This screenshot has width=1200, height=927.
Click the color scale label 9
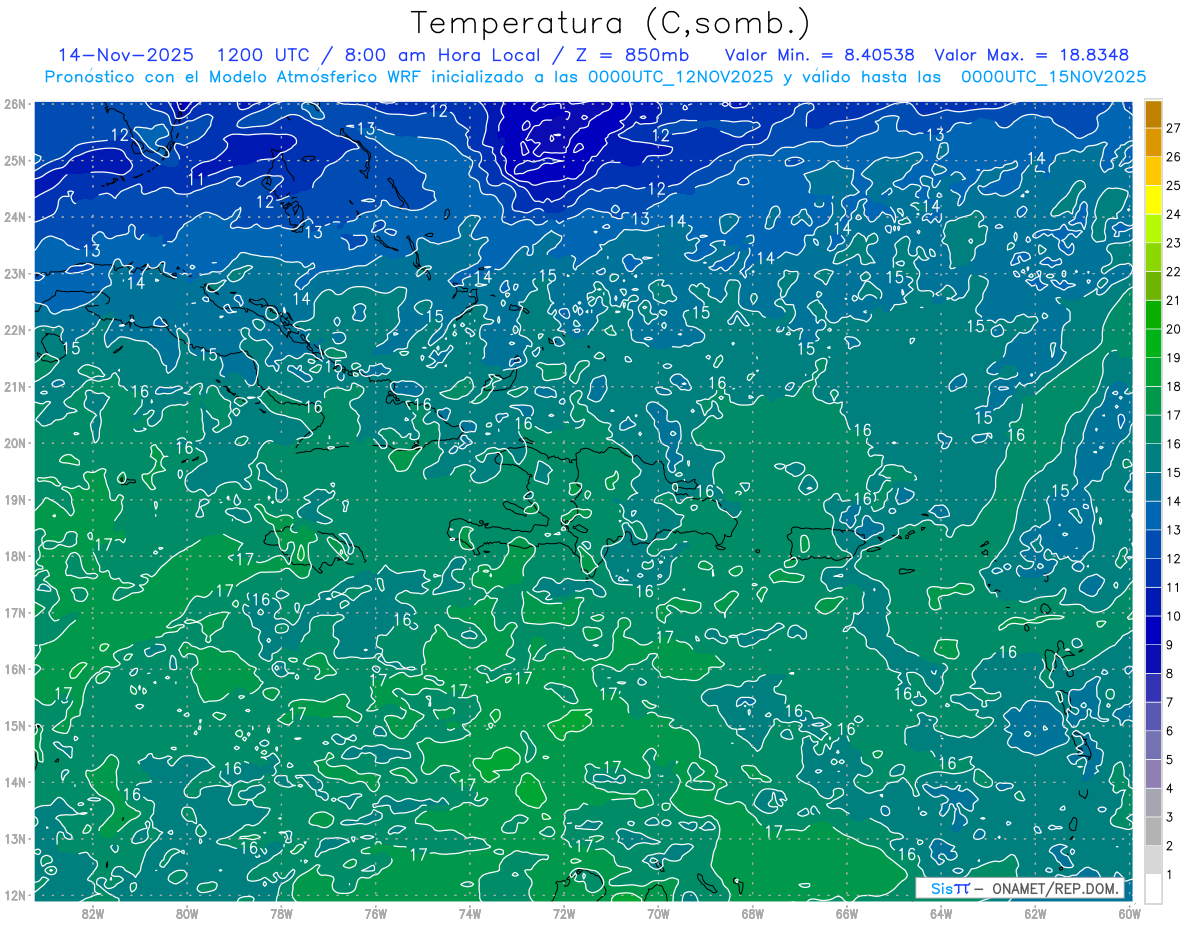[x=1170, y=645]
